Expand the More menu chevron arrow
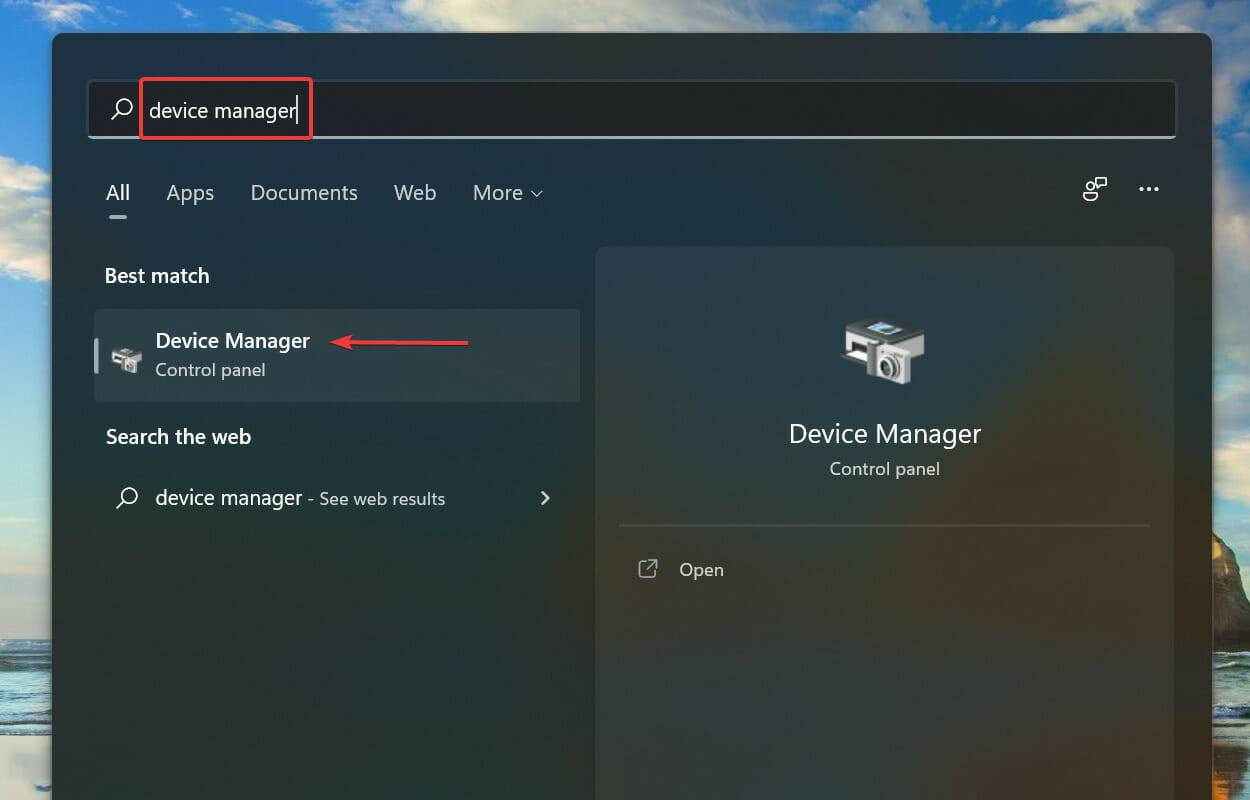 [x=537, y=194]
